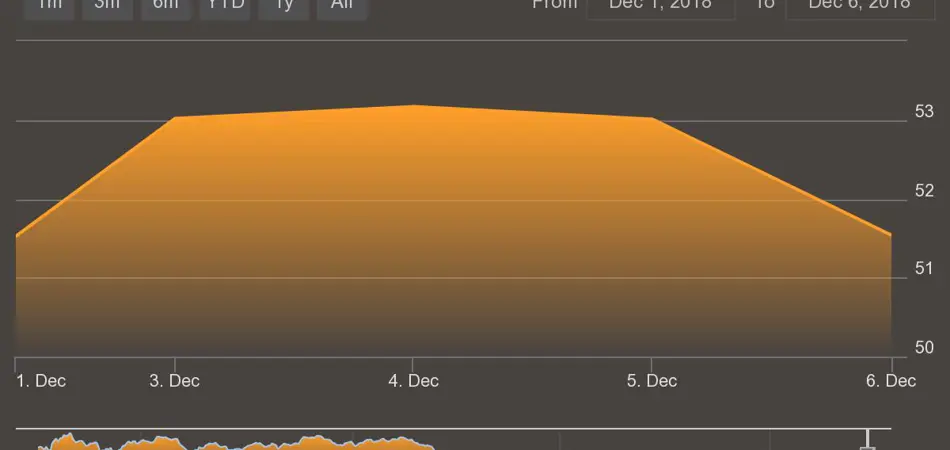The width and height of the screenshot is (950, 450).
Task: Show All data range
Action: point(342,6)
